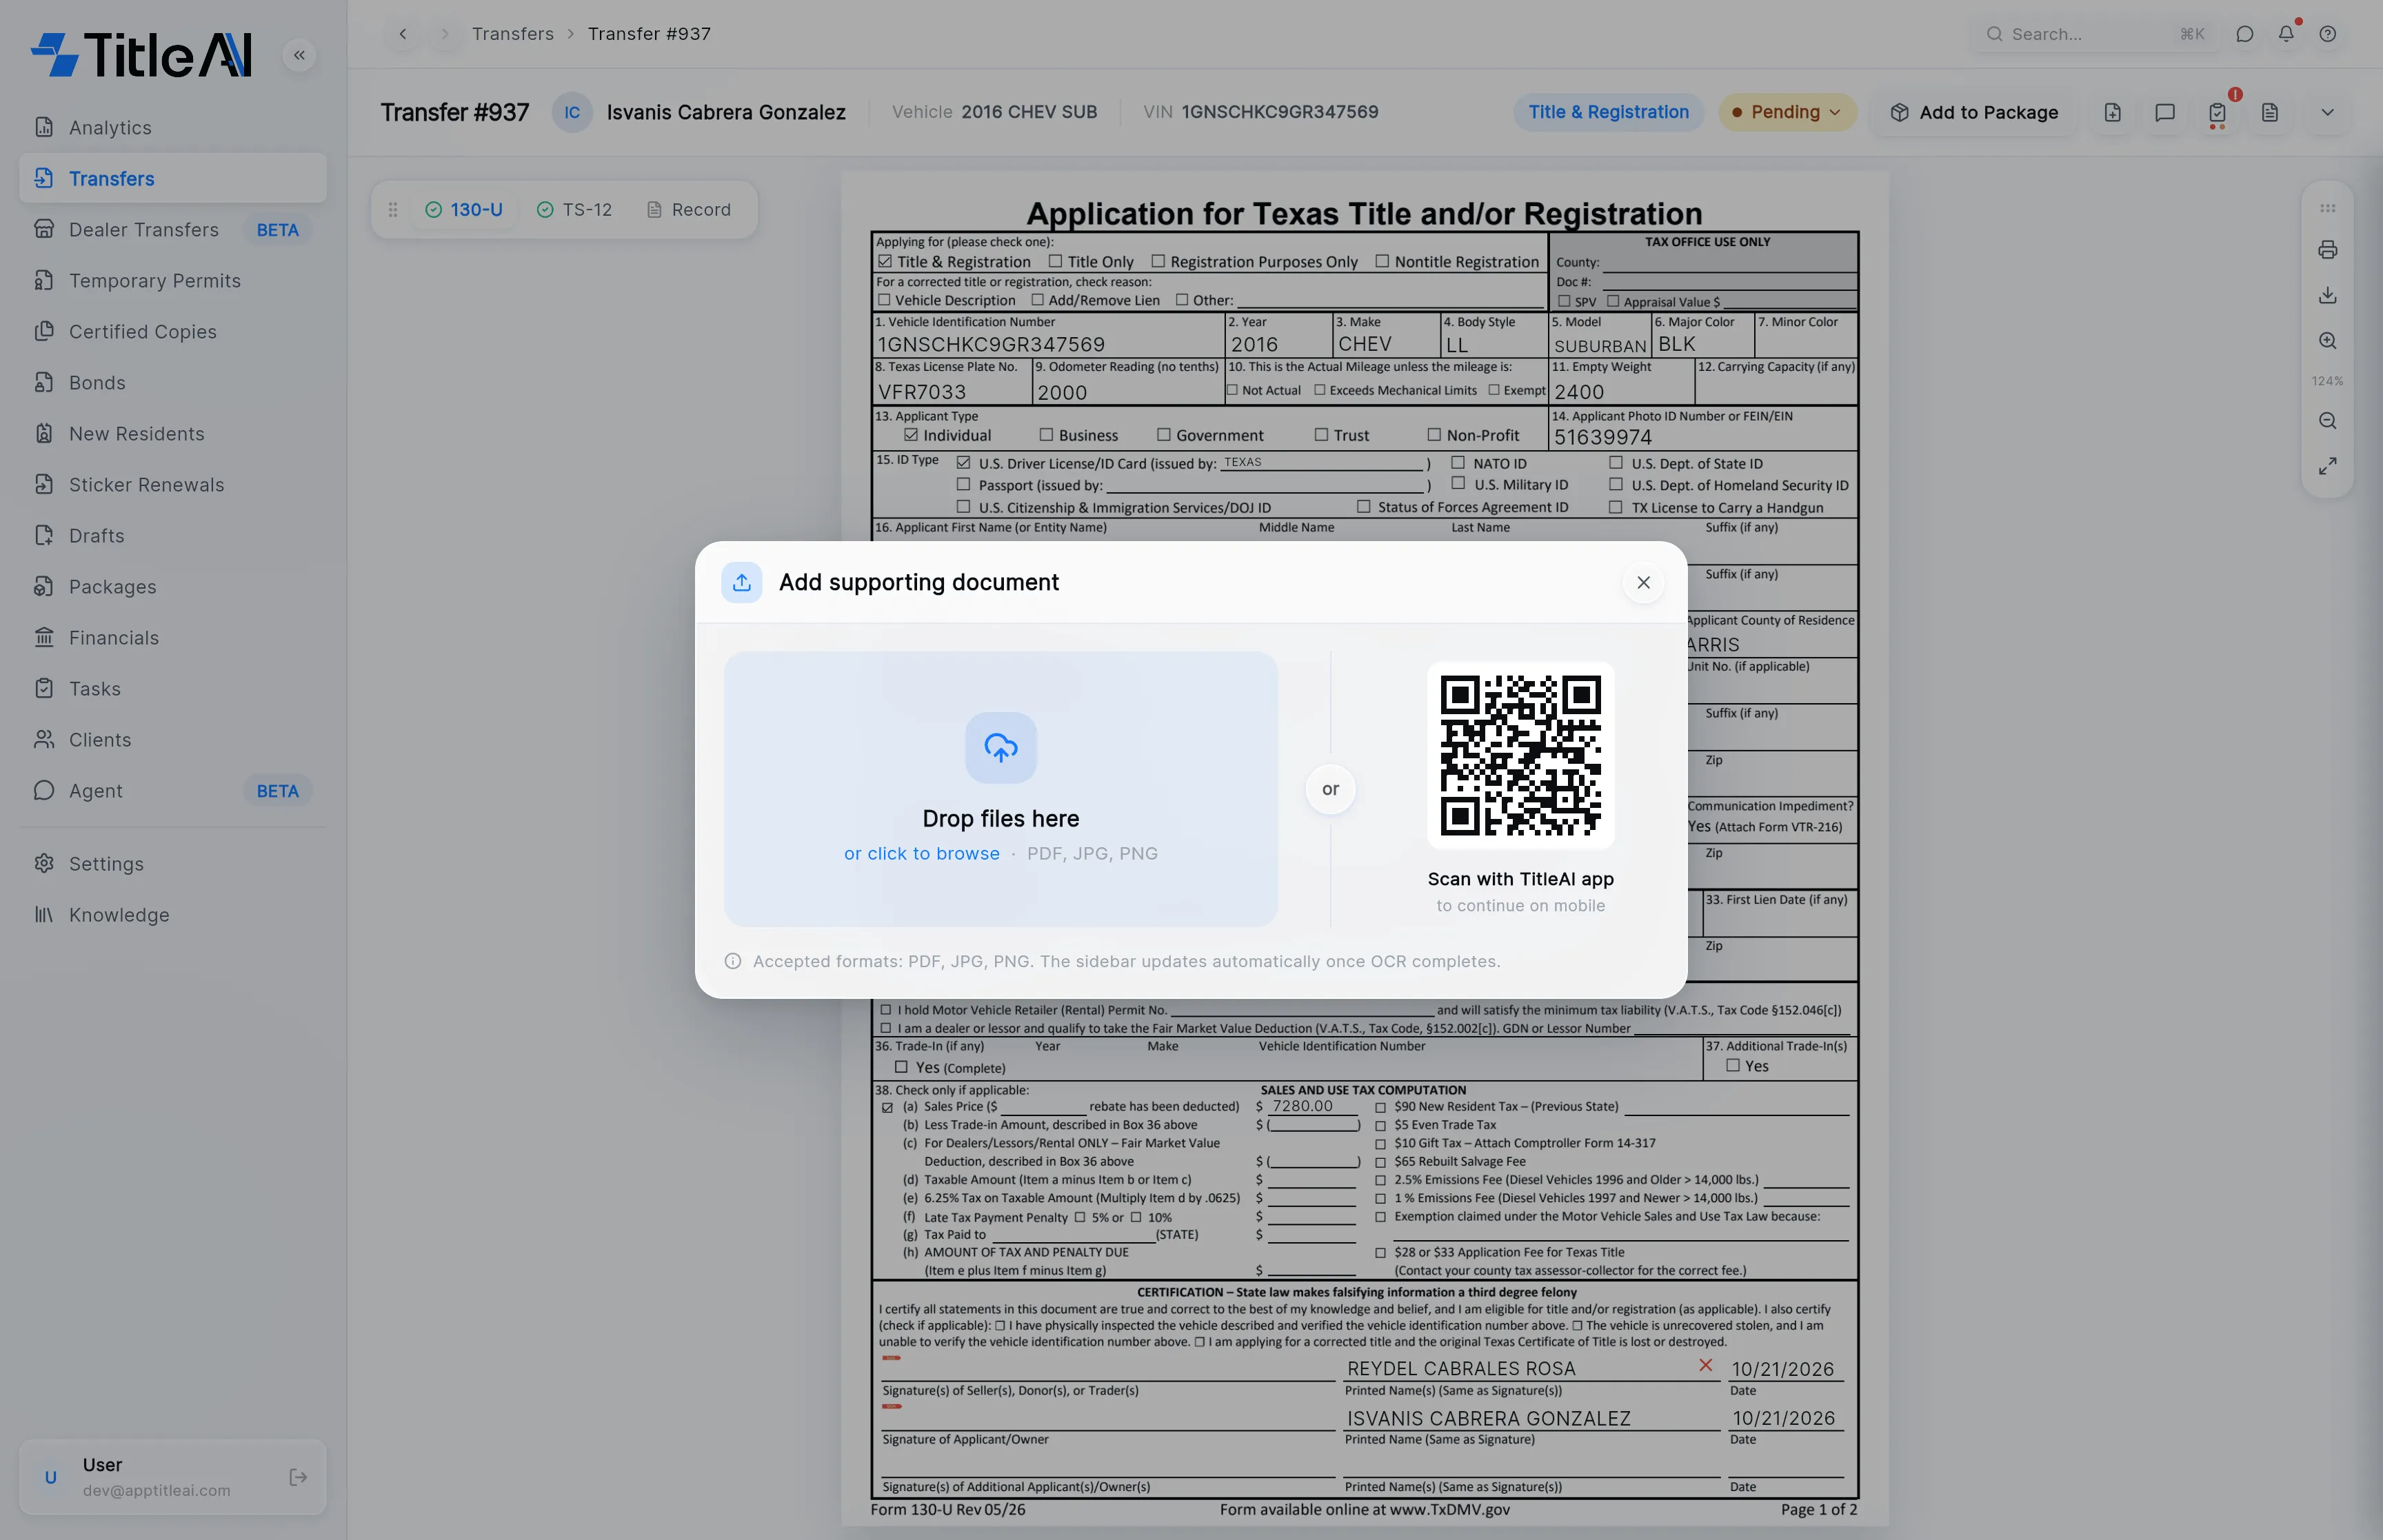Go back with the left arrow
Image resolution: width=2383 pixels, height=1540 pixels.
[x=403, y=34]
